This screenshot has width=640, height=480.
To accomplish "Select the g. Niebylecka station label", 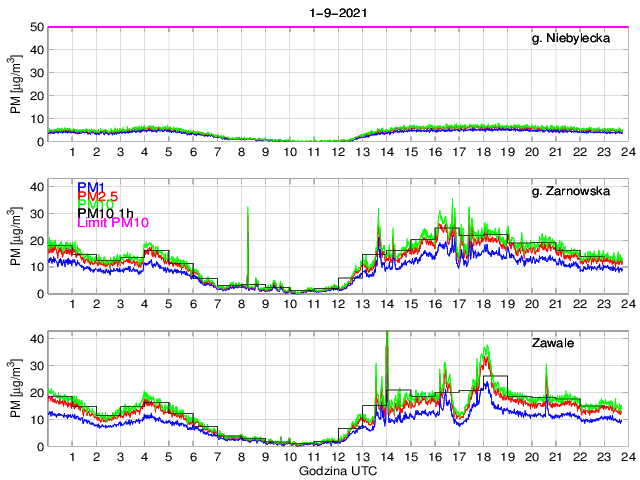I will click(x=577, y=39).
